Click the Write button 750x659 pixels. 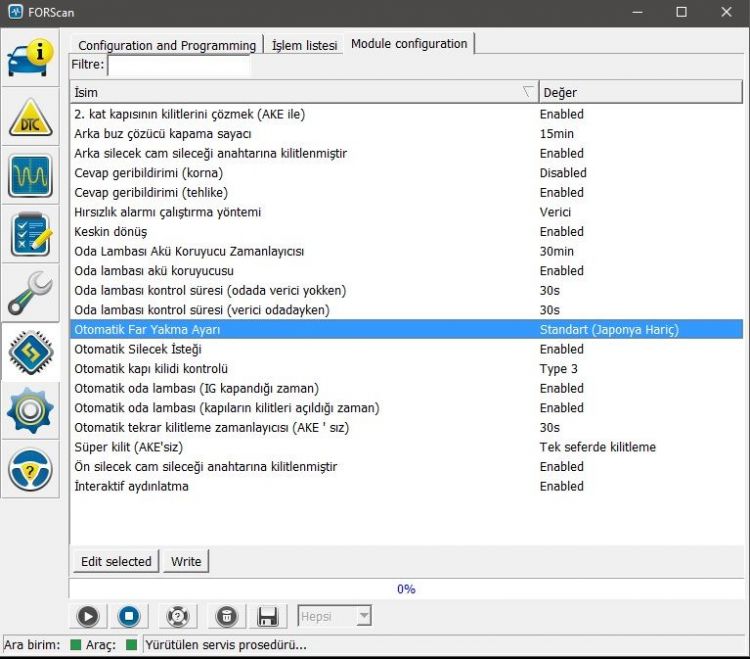(x=186, y=561)
